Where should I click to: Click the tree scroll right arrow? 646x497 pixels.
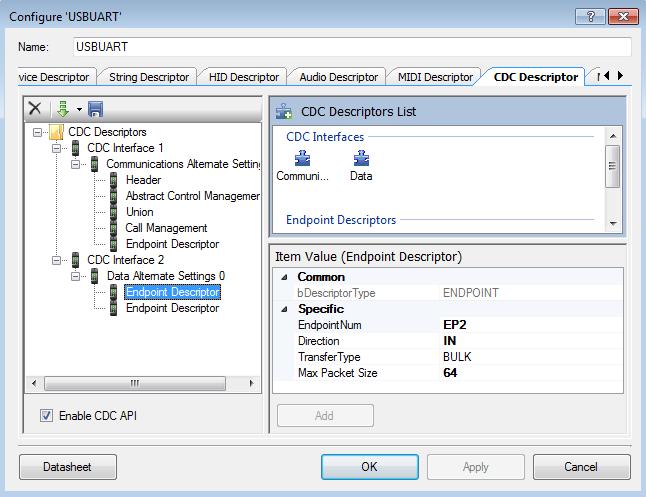tap(252, 383)
